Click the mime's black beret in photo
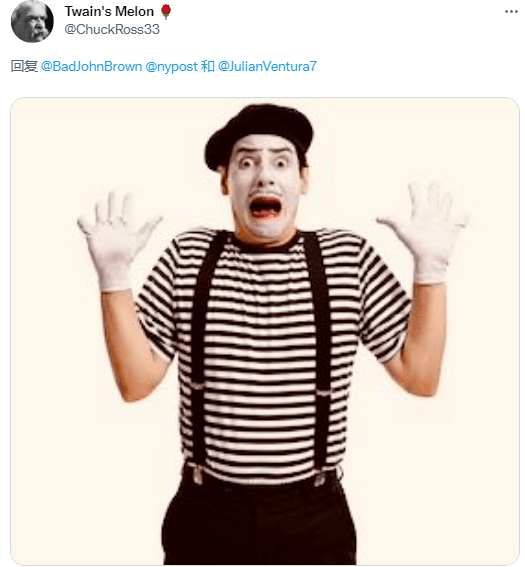Viewport: 525px width, 567px height. (x=259, y=134)
